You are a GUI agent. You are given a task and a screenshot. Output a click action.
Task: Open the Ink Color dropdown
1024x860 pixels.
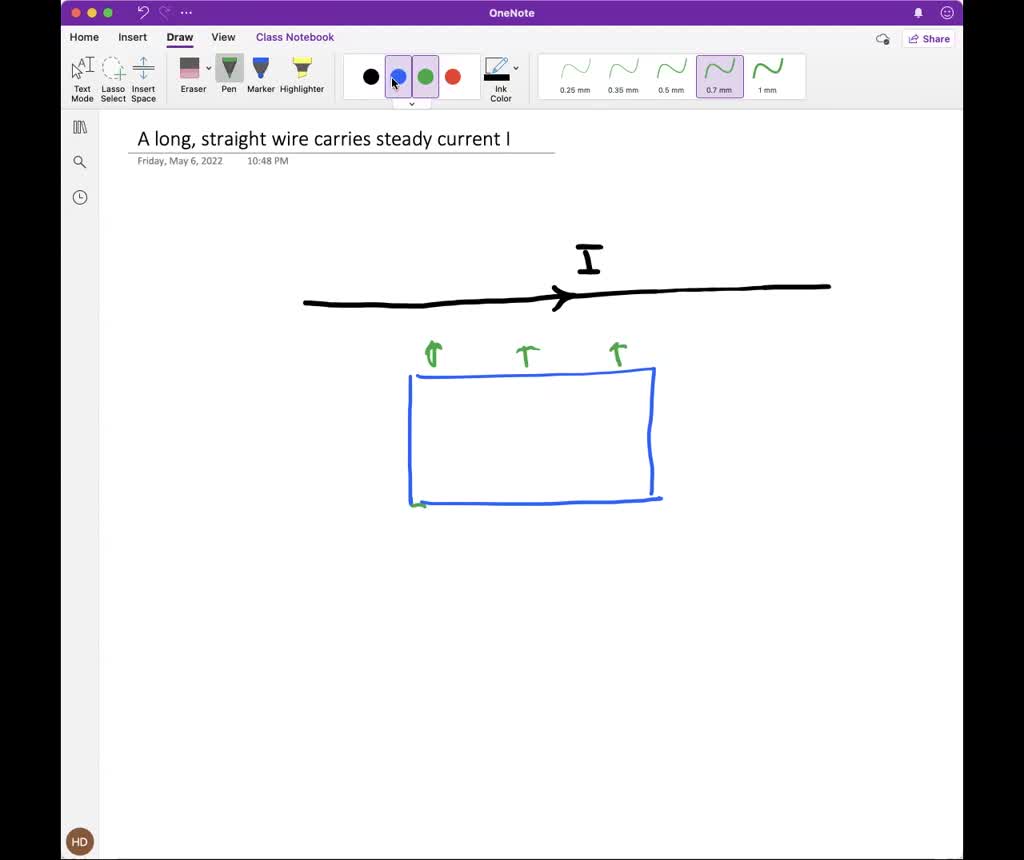pyautogui.click(x=514, y=68)
